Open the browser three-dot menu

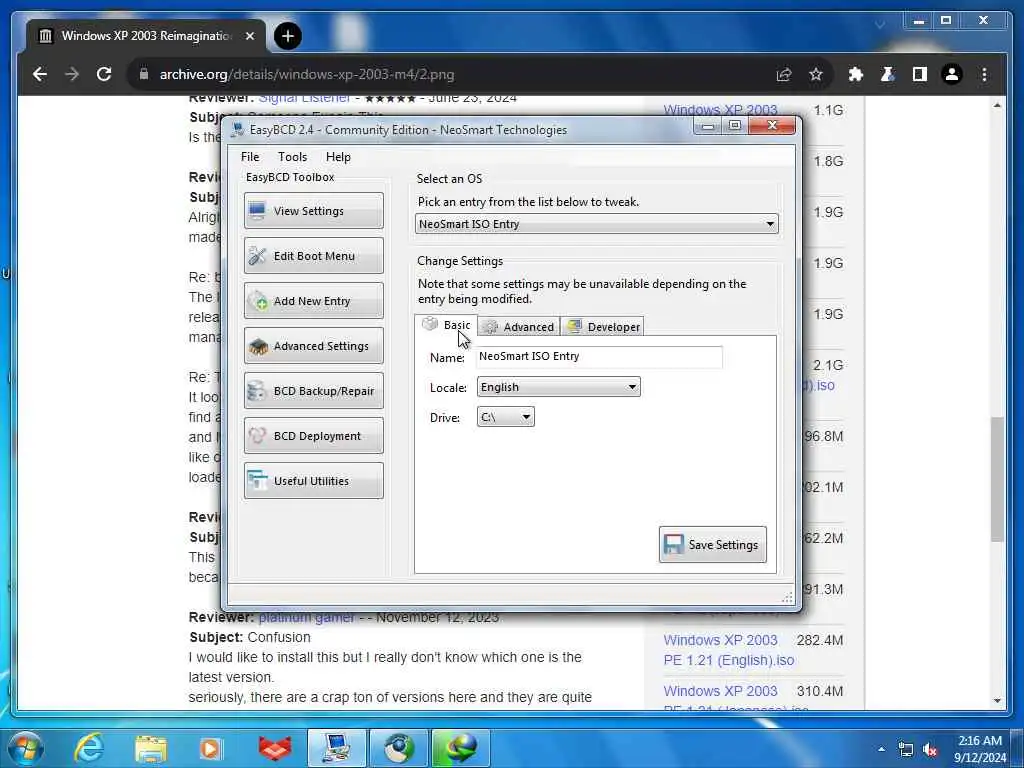(x=984, y=74)
